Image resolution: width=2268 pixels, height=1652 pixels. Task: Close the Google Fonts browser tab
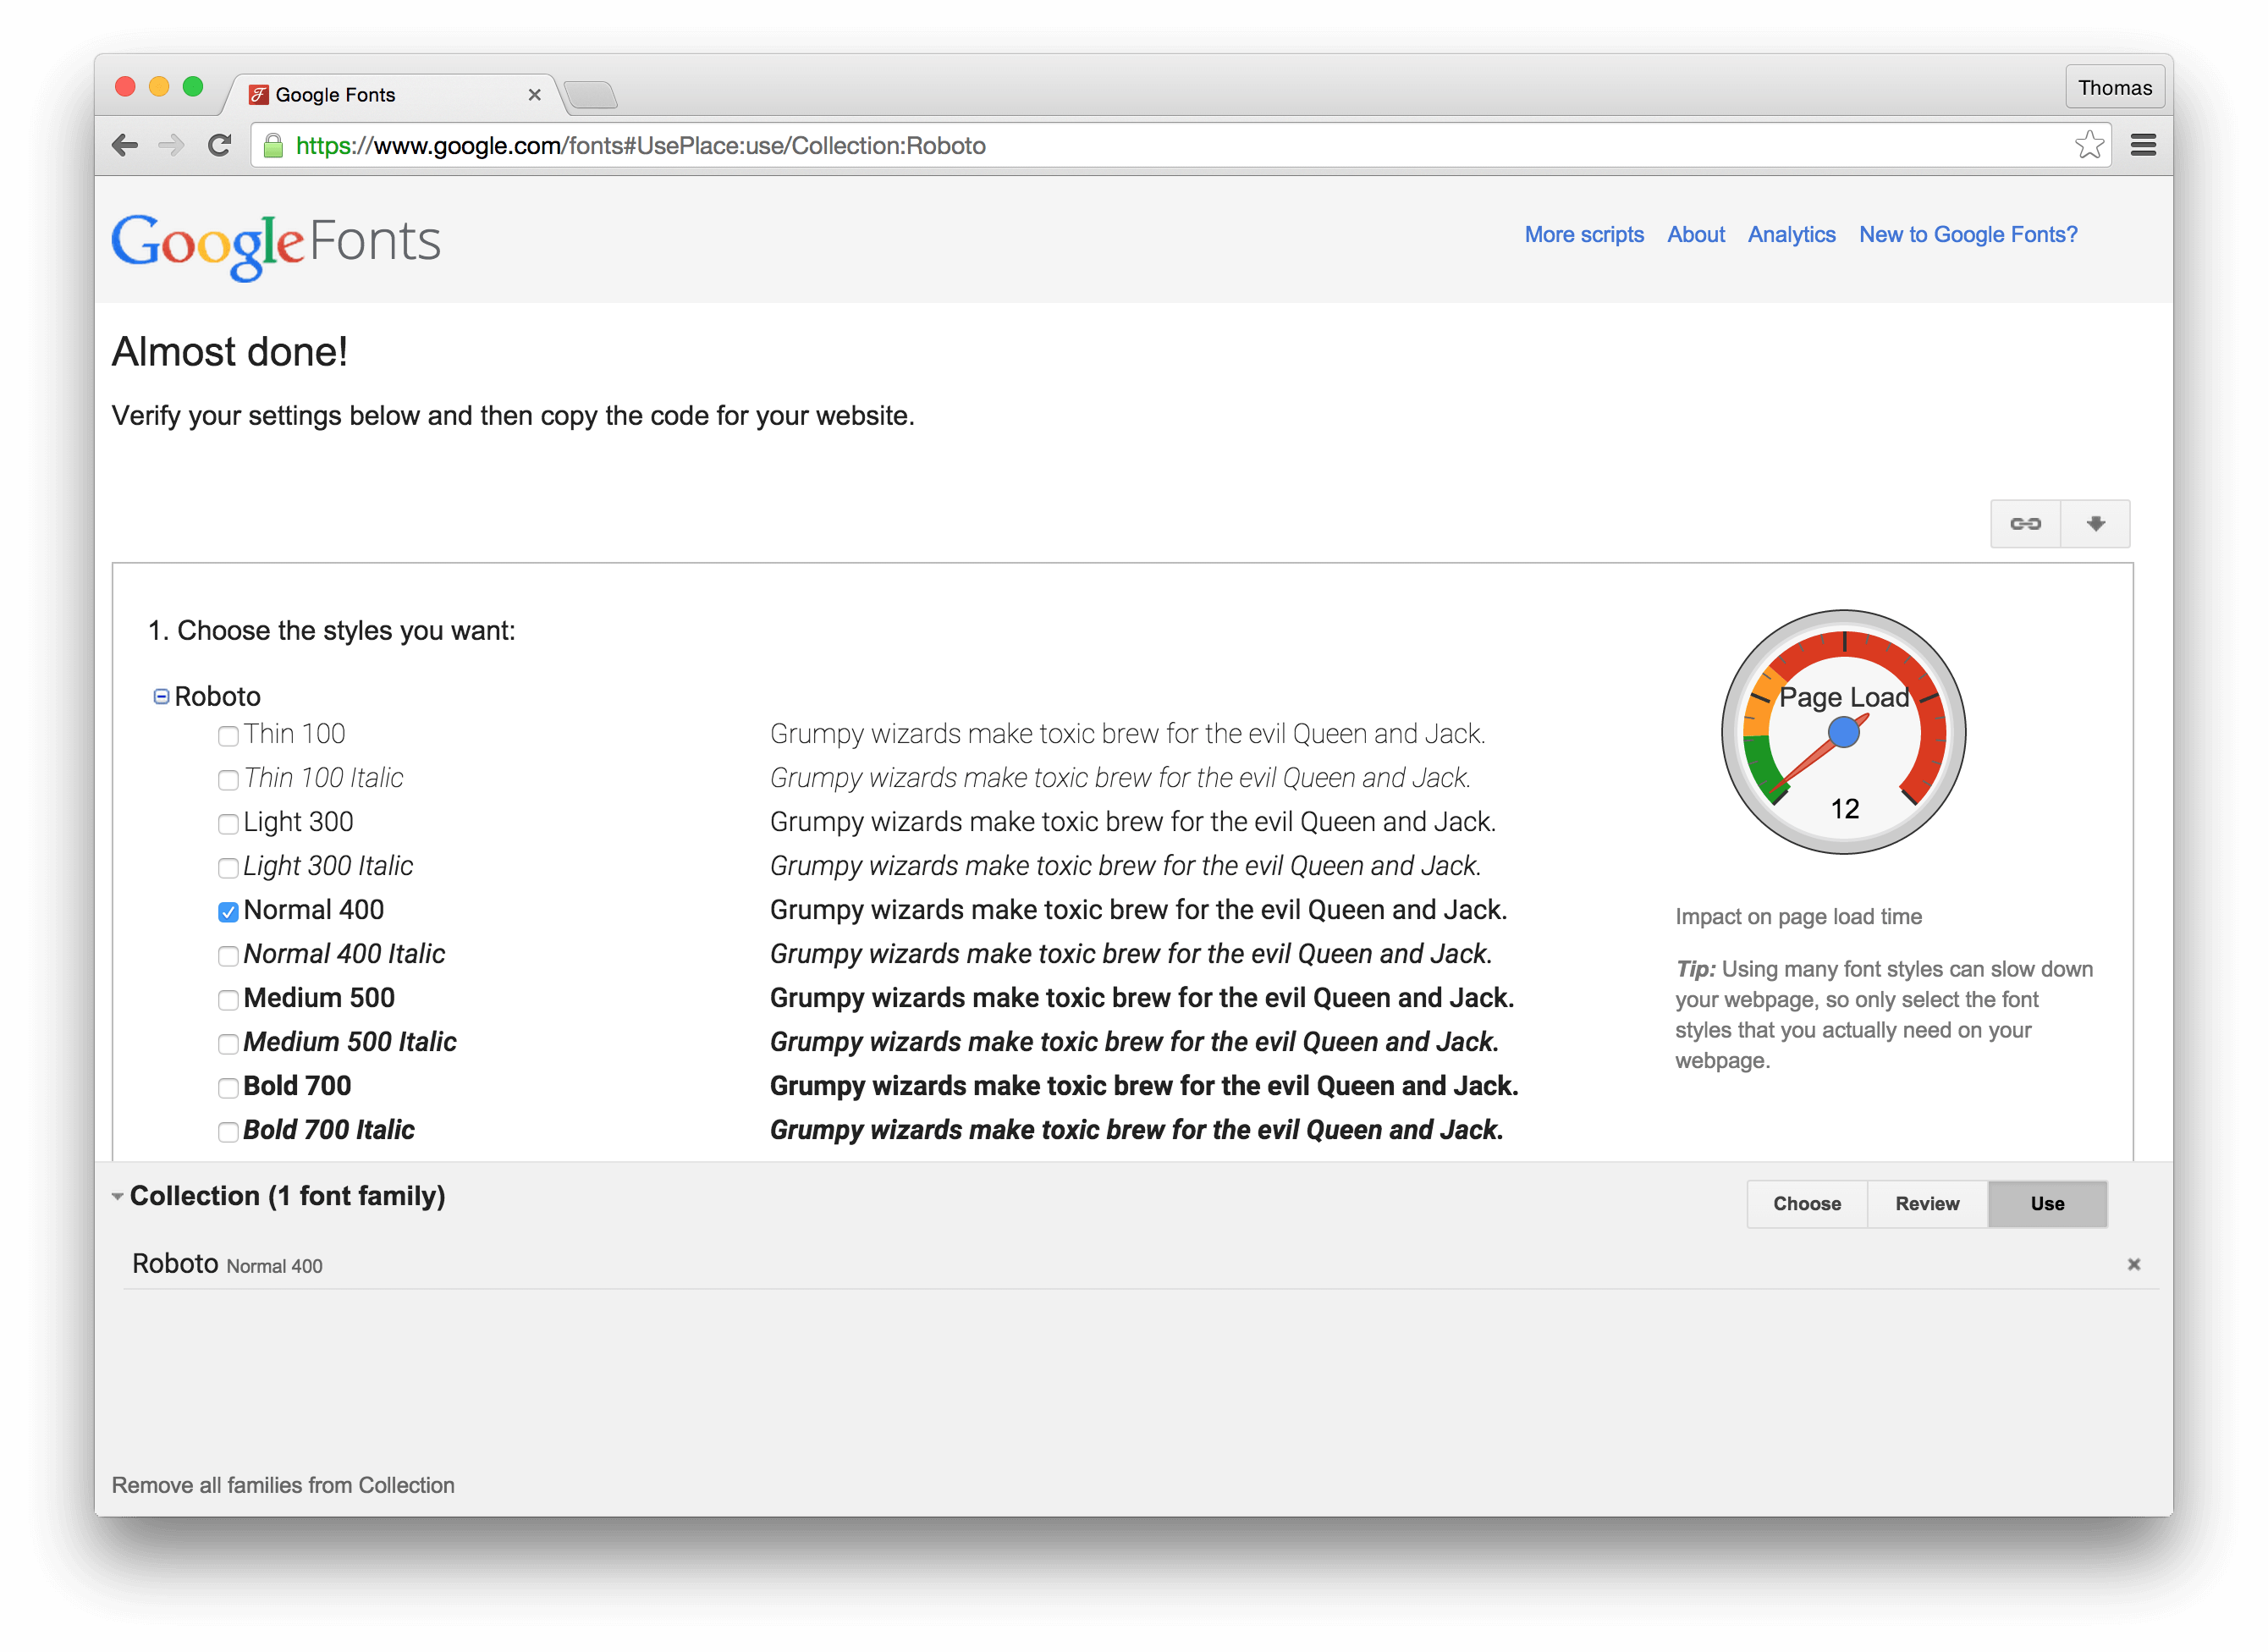pyautogui.click(x=535, y=95)
